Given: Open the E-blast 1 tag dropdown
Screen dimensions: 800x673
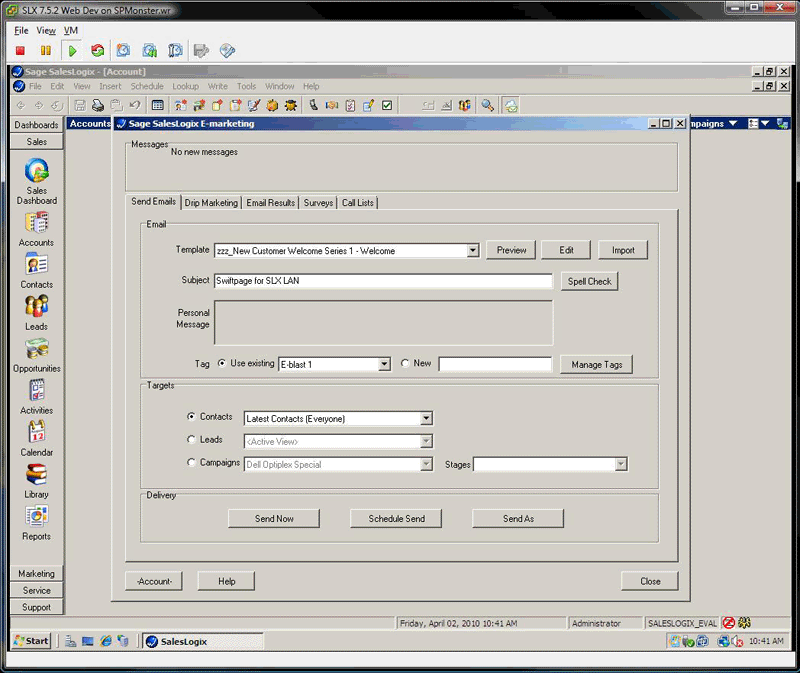Looking at the screenshot, I should (384, 364).
